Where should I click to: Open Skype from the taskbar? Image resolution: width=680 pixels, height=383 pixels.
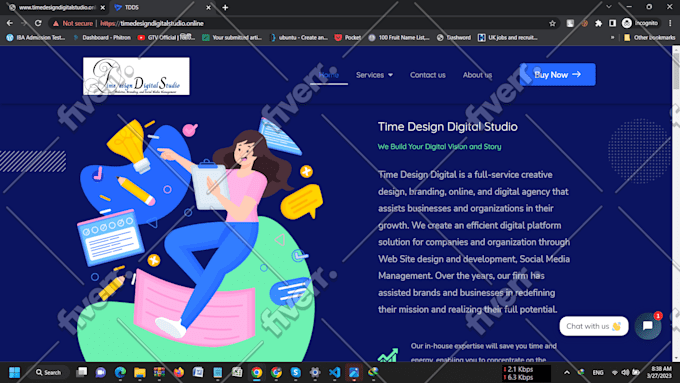[296, 373]
